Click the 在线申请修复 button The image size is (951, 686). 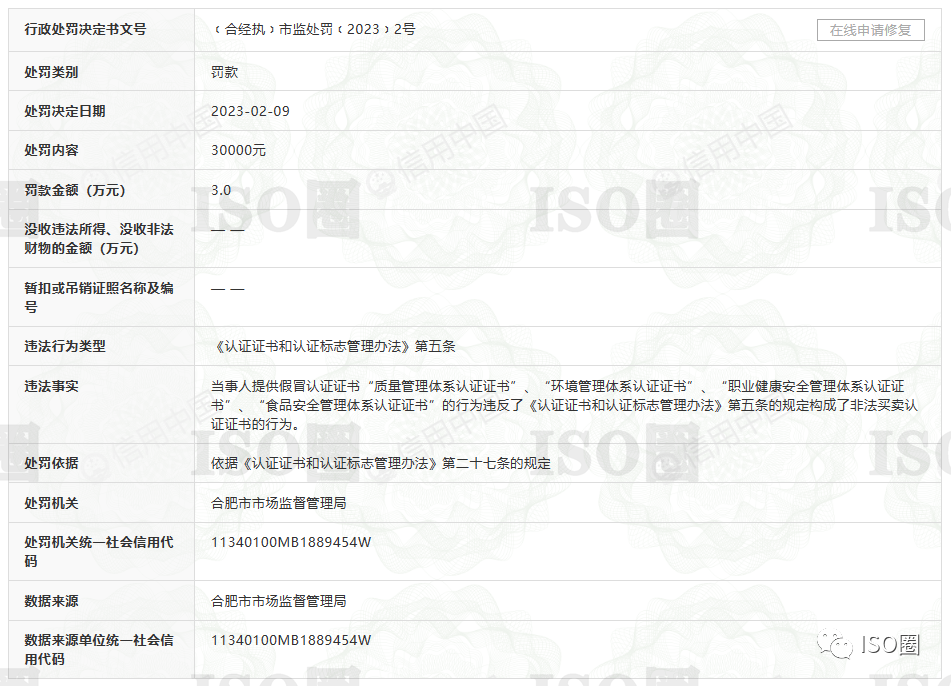[x=870, y=30]
